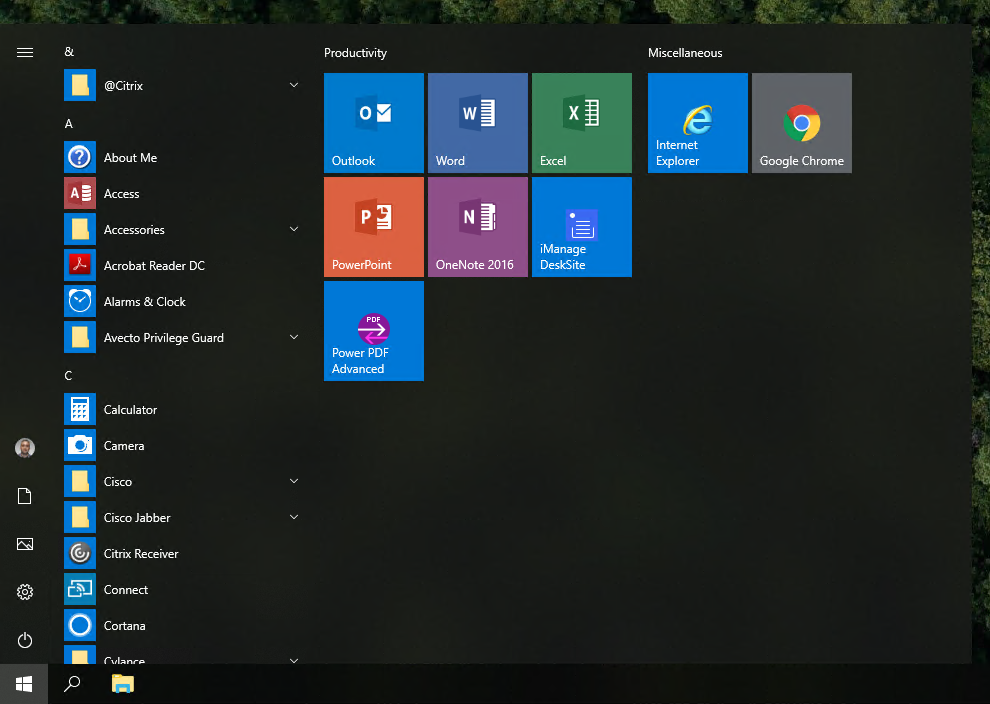Open the Excel tile

[581, 122]
